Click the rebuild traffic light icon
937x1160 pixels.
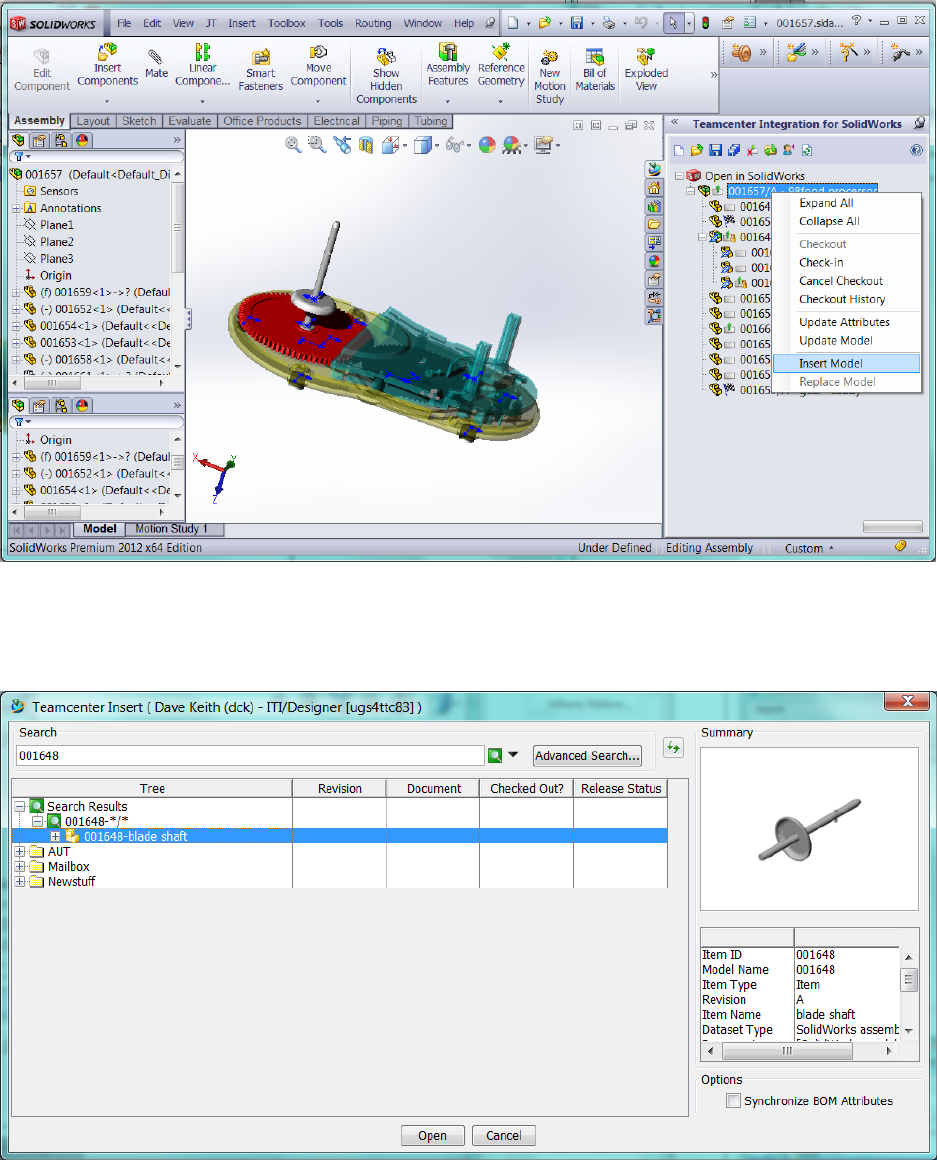[x=706, y=23]
